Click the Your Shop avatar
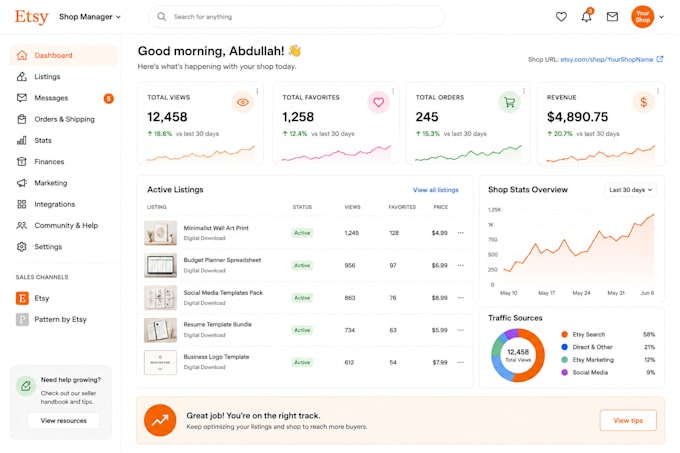The width and height of the screenshot is (680, 453). point(643,17)
